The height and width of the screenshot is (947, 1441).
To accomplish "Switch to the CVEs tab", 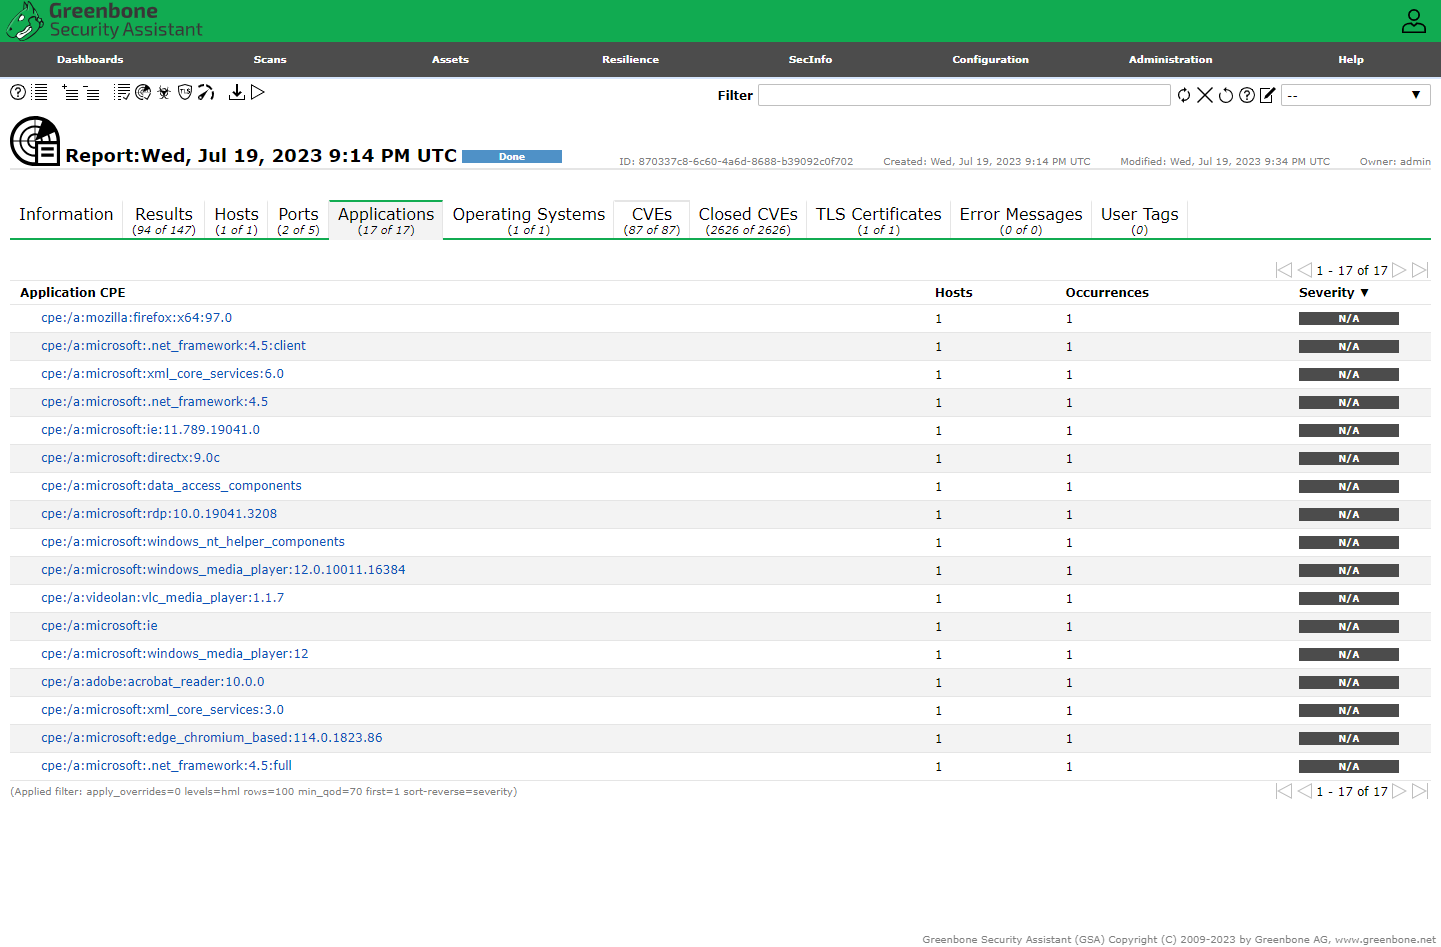I will 652,220.
